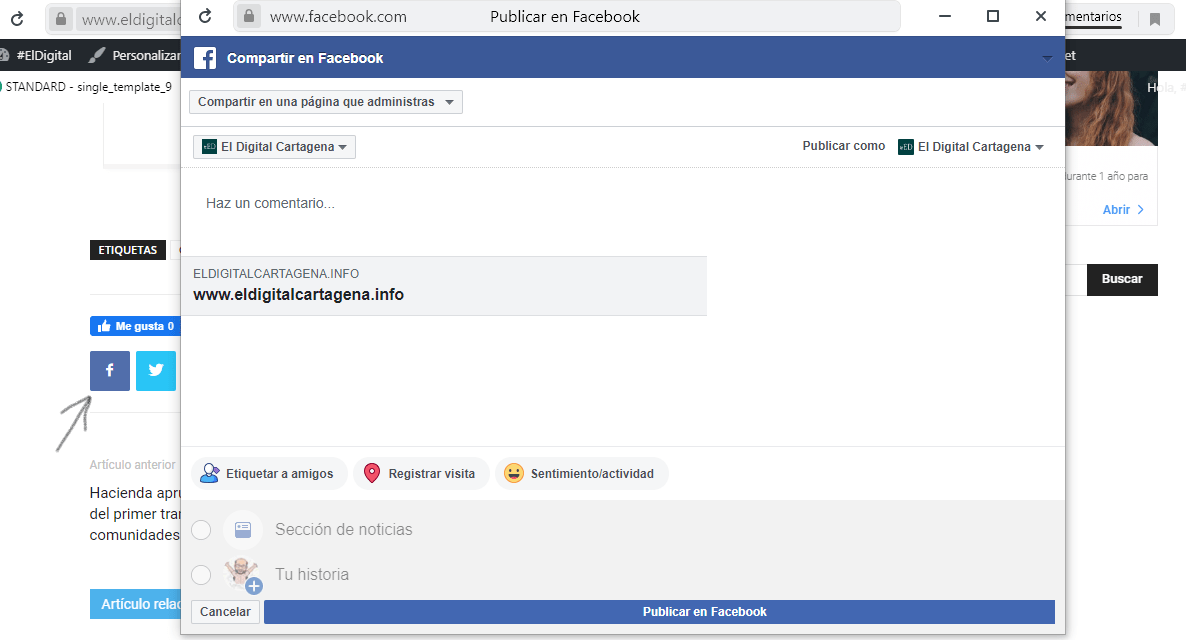1186x640 pixels.
Task: Click Personalizar in the background admin bar
Action: [x=135, y=55]
